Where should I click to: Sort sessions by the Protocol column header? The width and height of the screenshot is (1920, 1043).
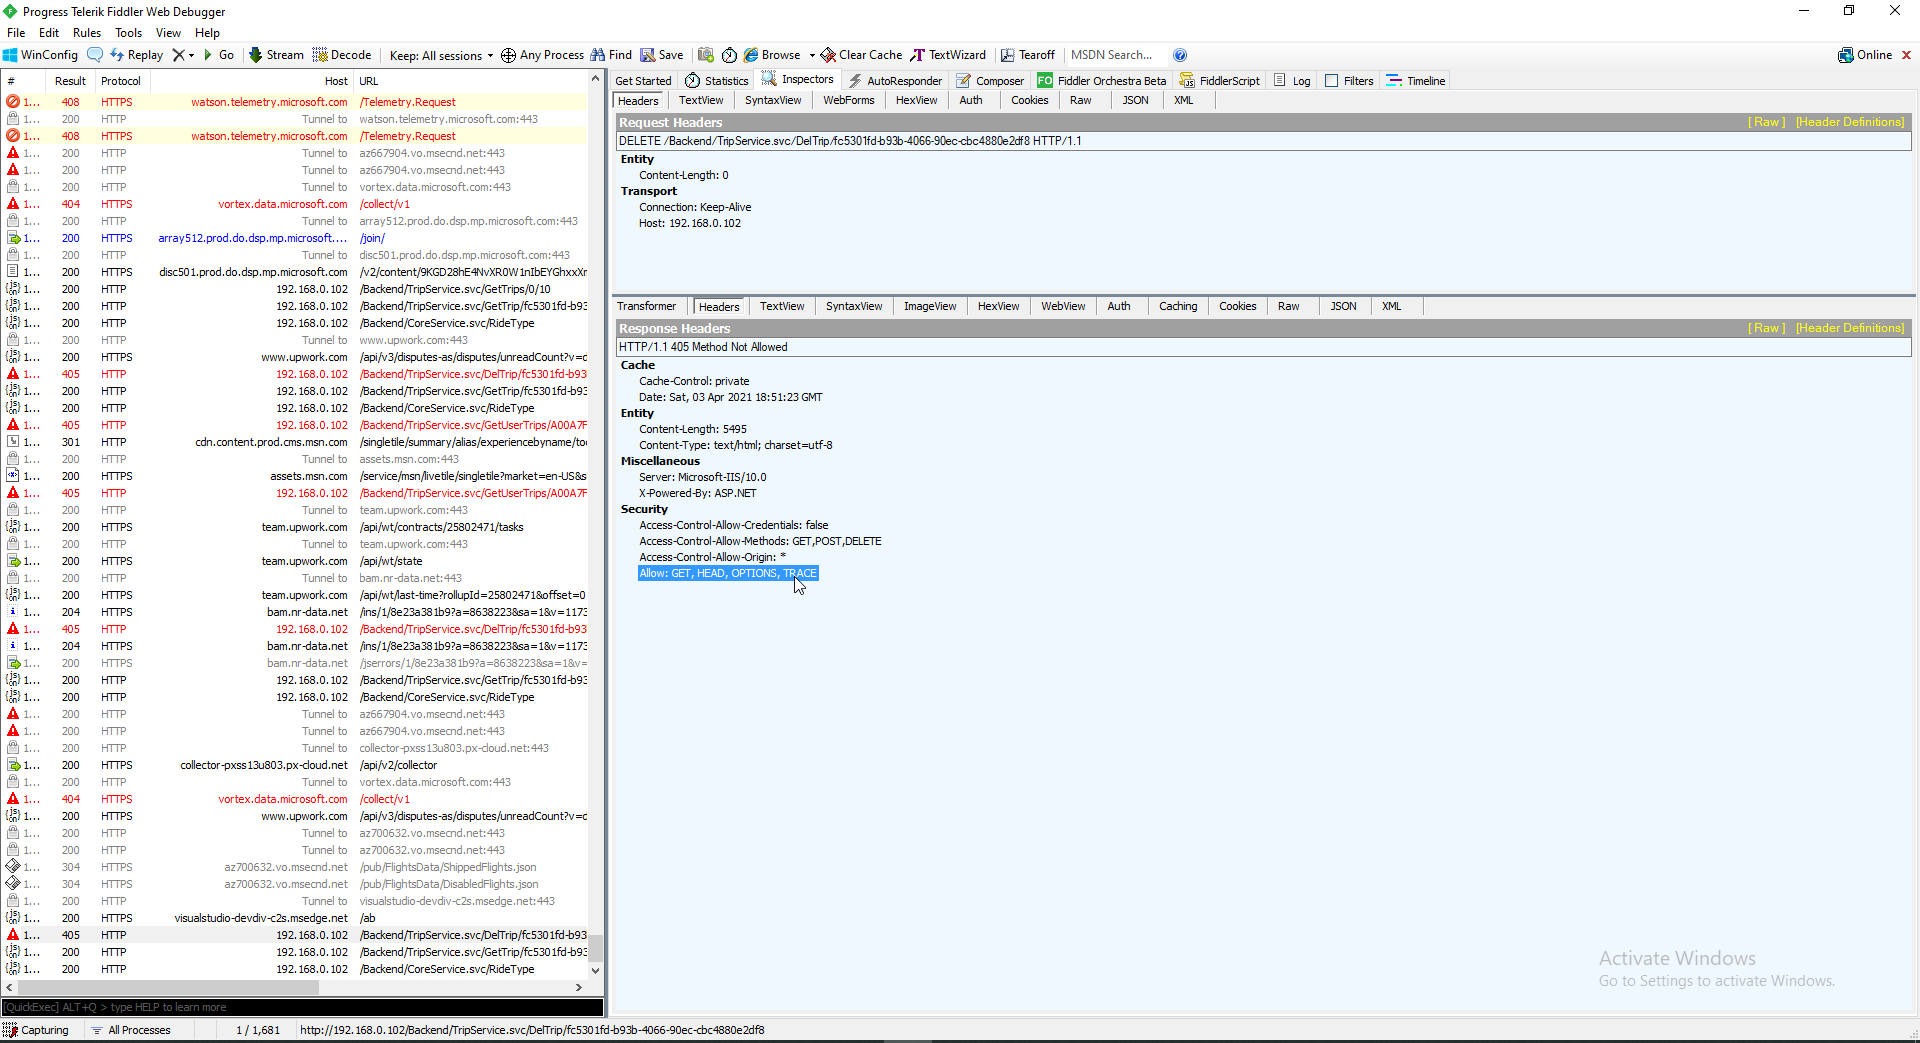[x=121, y=81]
